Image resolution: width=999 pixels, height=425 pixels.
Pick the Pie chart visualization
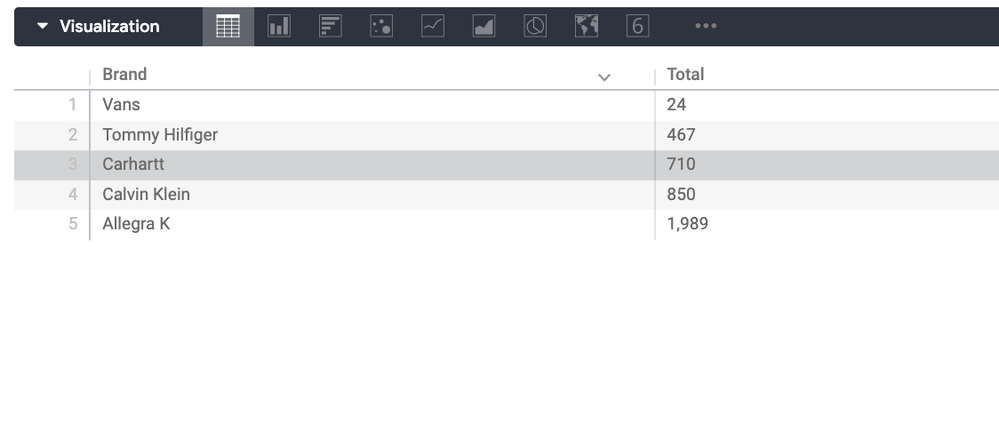535,26
